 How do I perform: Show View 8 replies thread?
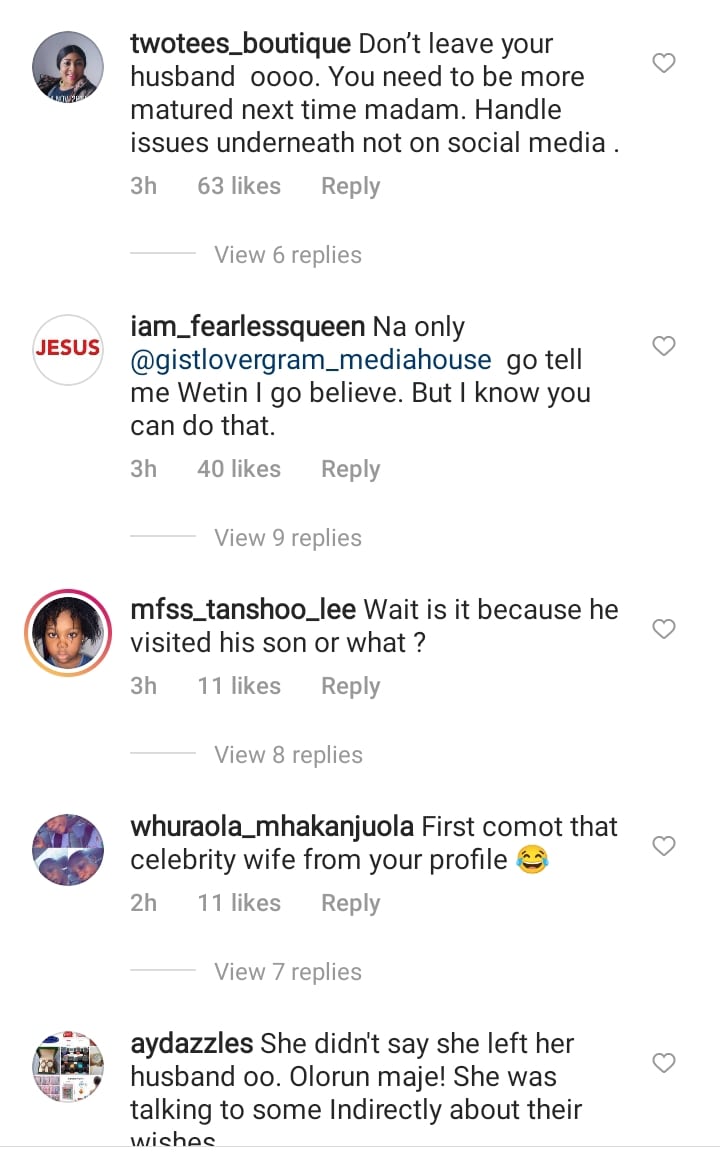point(288,755)
